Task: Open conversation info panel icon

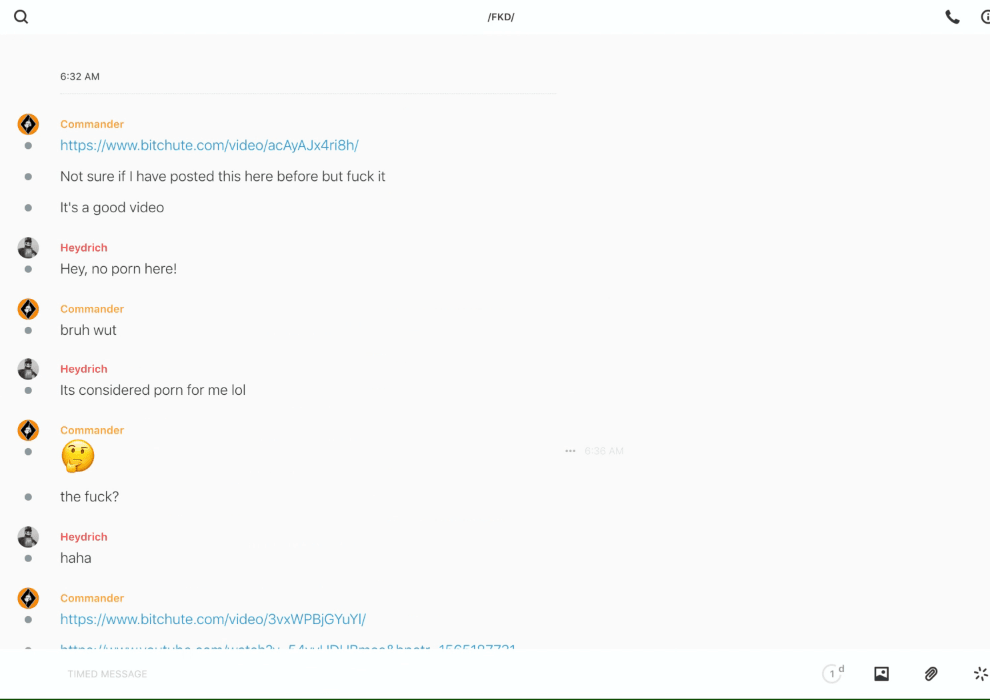Action: (985, 17)
